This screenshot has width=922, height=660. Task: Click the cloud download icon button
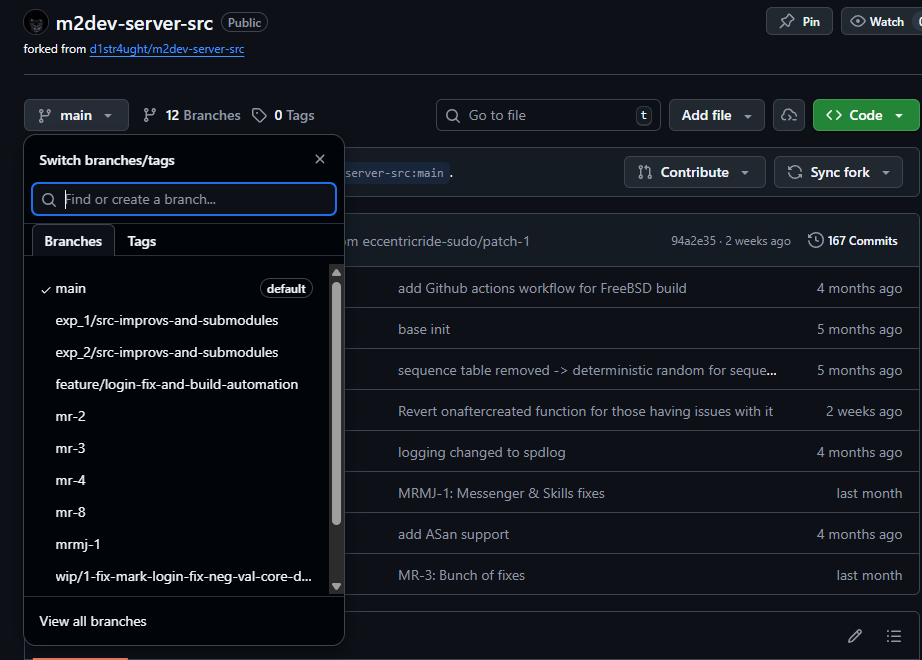[789, 115]
